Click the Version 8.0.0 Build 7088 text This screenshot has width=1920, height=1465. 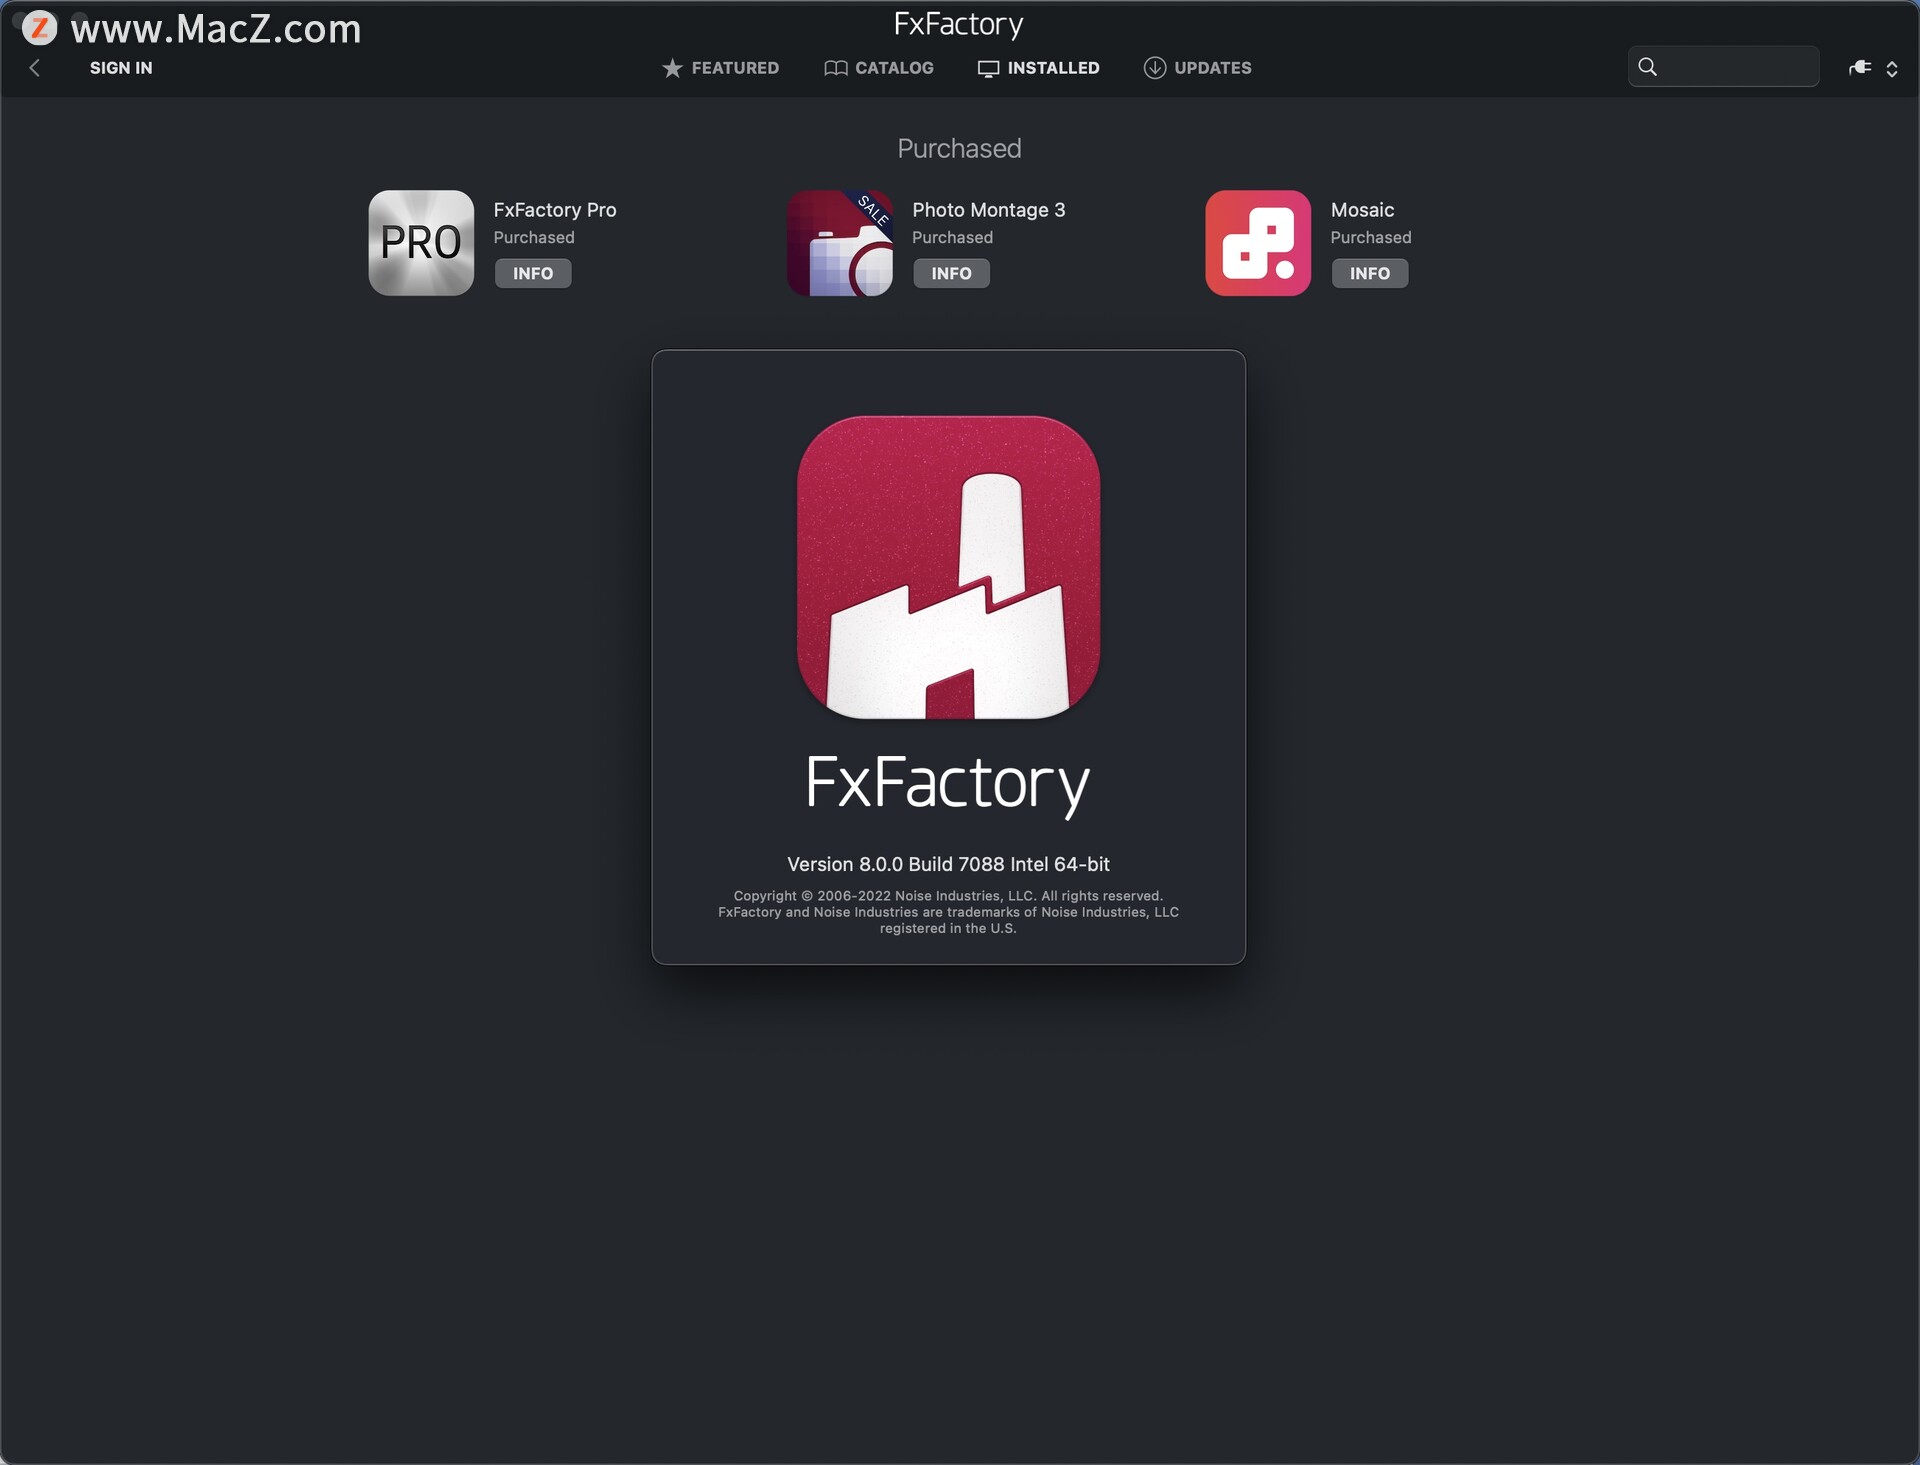click(x=948, y=864)
